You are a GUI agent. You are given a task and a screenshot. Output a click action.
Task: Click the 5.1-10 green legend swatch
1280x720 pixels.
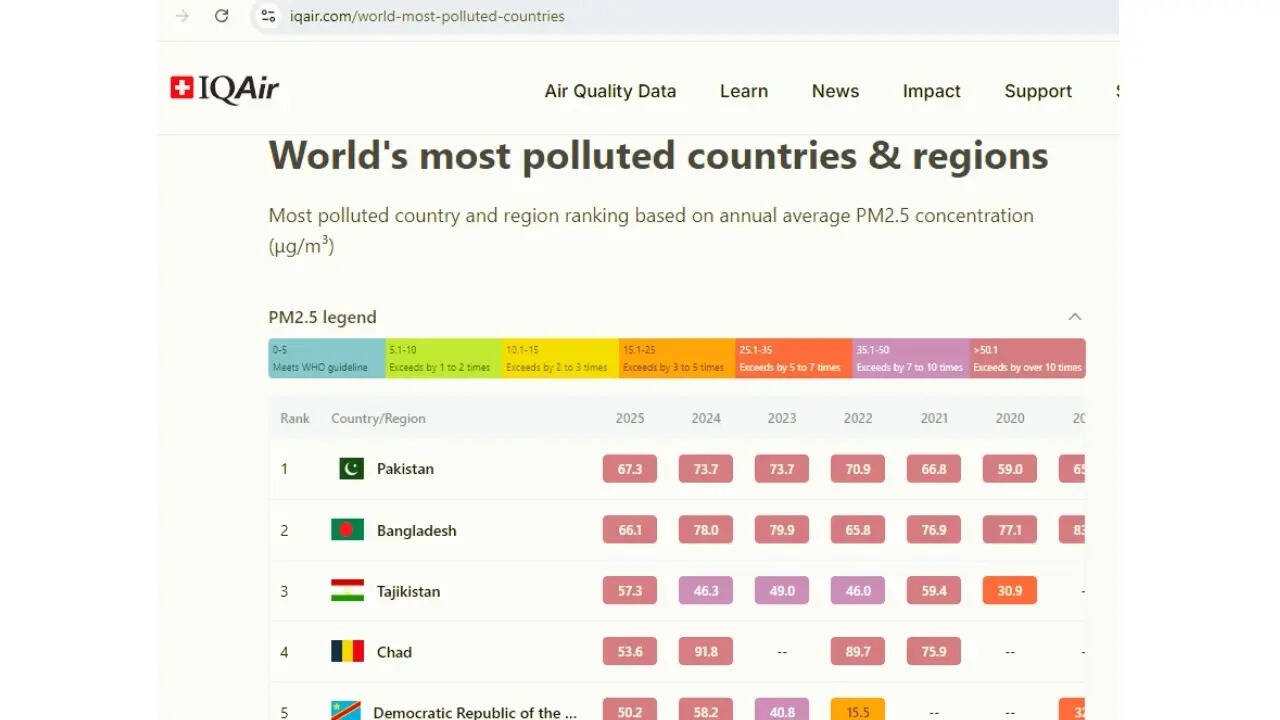[444, 358]
